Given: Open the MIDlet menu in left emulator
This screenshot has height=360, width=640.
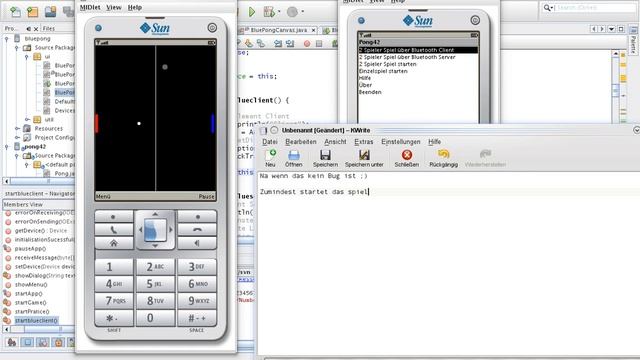Looking at the screenshot, I should [x=90, y=7].
